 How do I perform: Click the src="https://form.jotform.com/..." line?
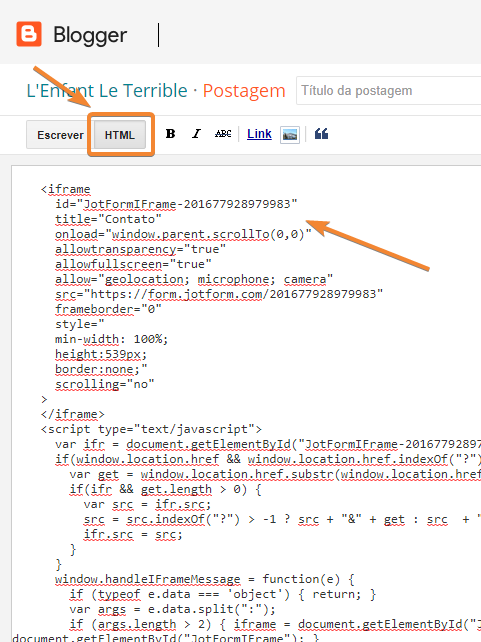[219, 294]
